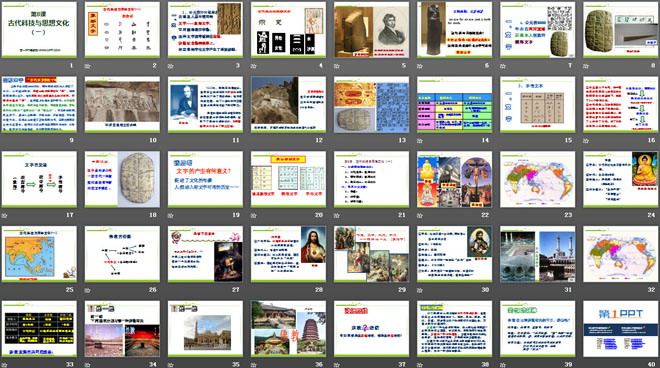Select slide 11 with seated man portrait
This screenshot has width=660, height=368.
[205, 104]
